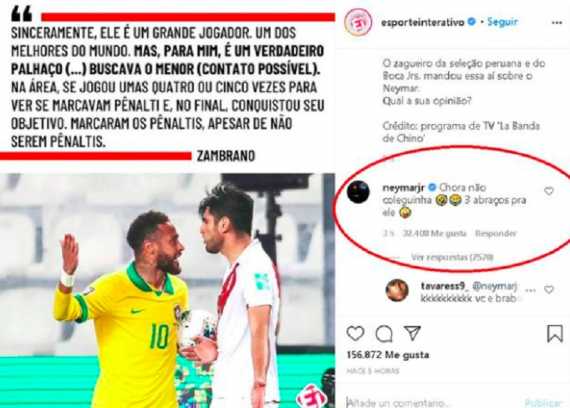570x408 pixels.
Task: Like neymarjr's comment with heart
Action: click(x=549, y=191)
